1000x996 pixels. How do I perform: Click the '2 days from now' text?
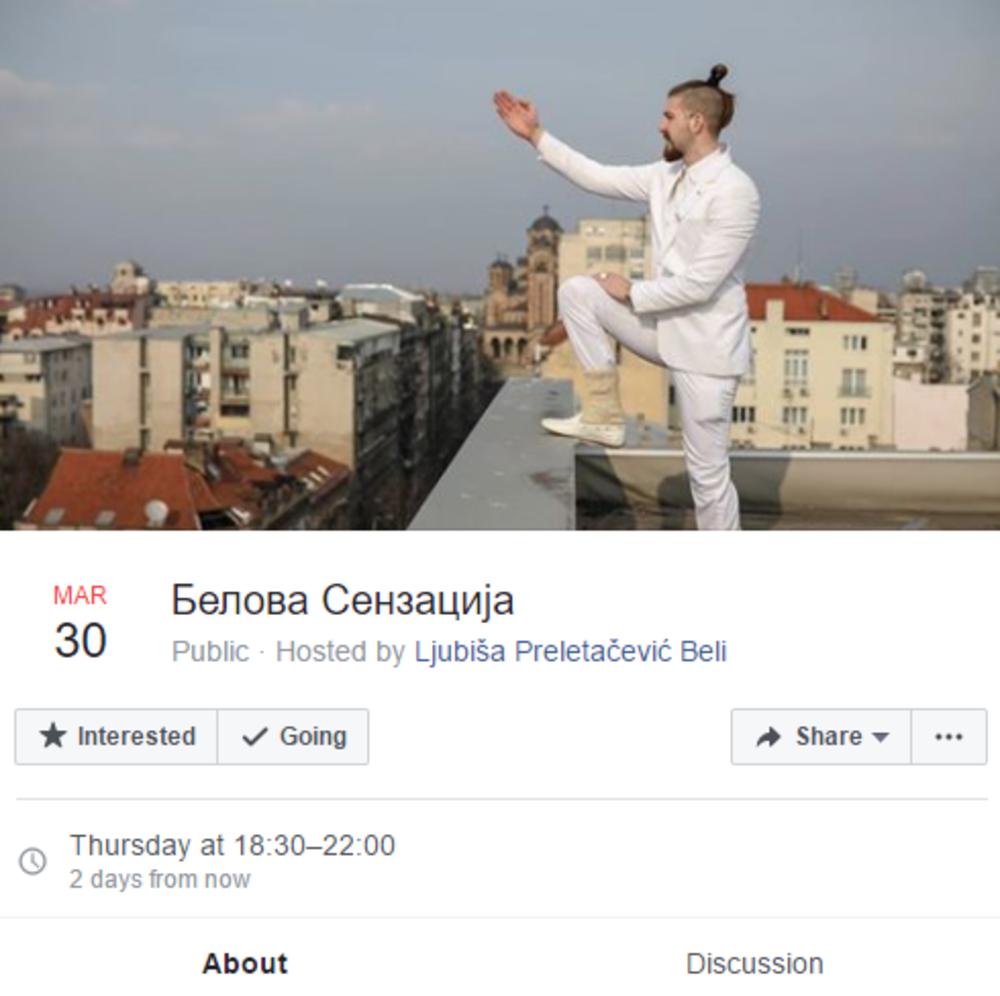159,879
